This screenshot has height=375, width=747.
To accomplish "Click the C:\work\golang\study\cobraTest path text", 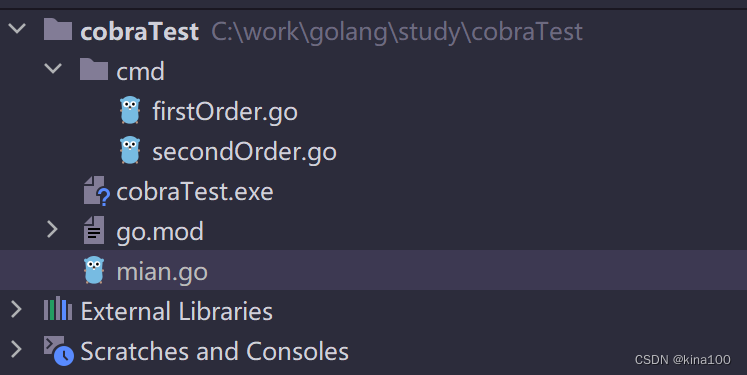I will click(397, 32).
